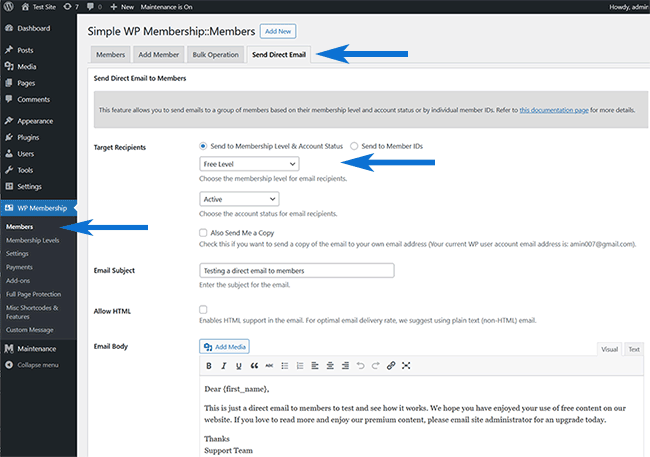
Task: Collapse the WordPress admin menu
Action: [38, 365]
